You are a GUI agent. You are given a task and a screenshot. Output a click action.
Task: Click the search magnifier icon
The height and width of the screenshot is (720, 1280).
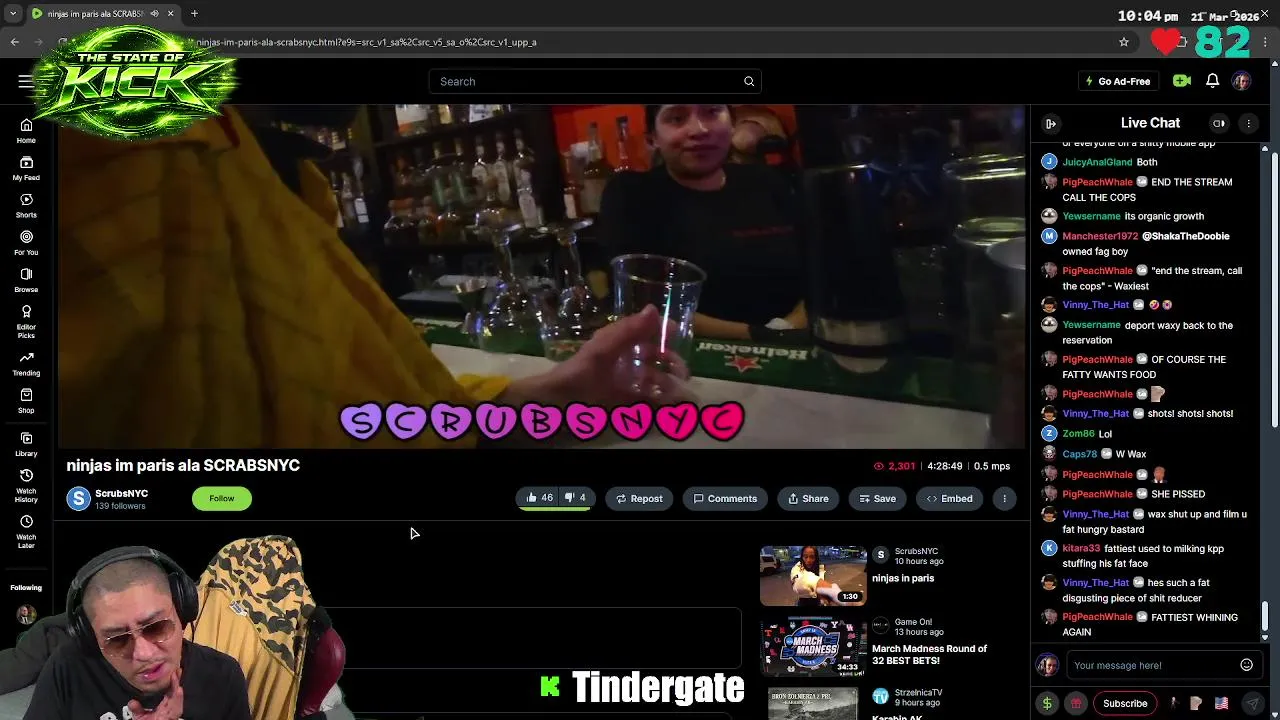[749, 81]
